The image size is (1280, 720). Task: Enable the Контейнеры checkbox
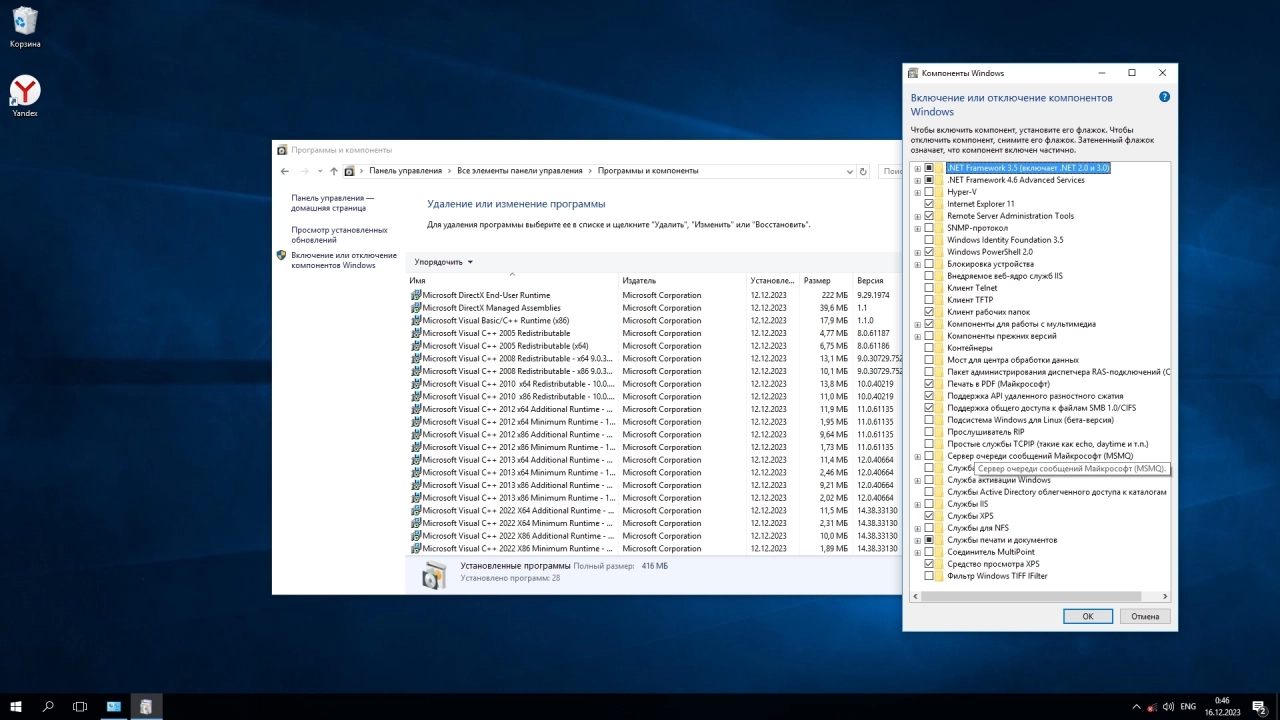point(929,348)
